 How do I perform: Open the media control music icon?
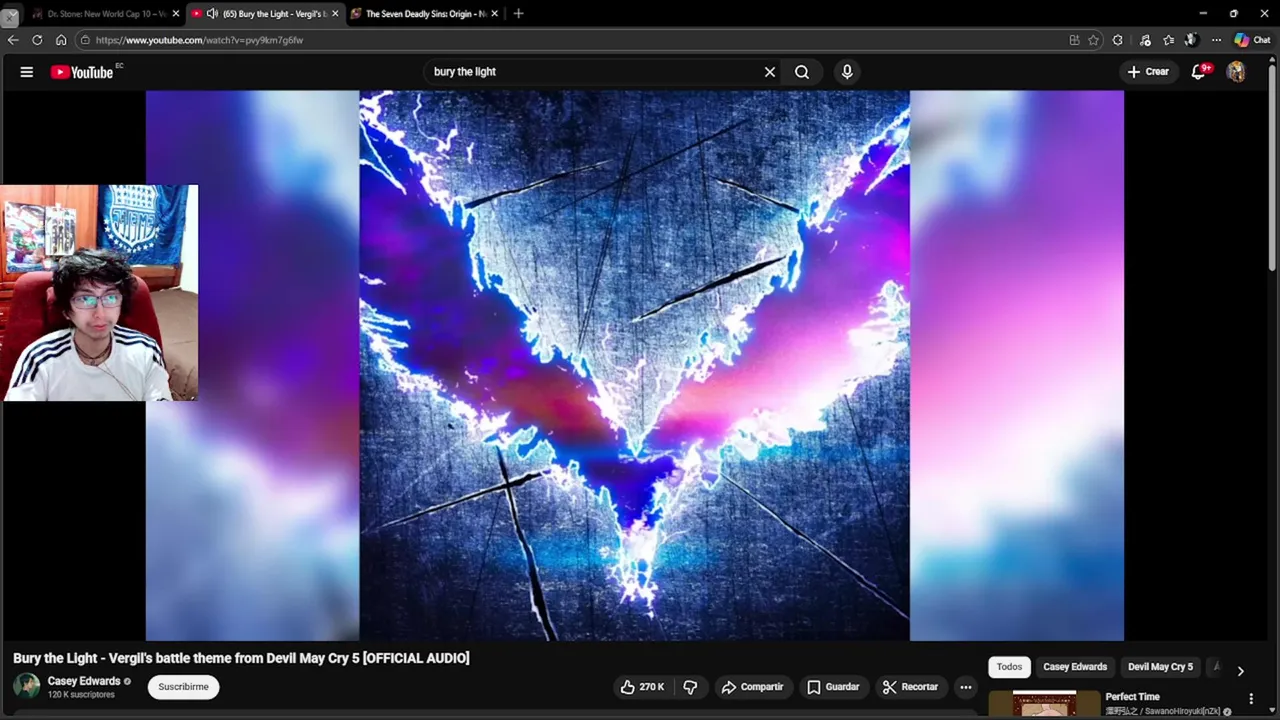tap(1145, 40)
